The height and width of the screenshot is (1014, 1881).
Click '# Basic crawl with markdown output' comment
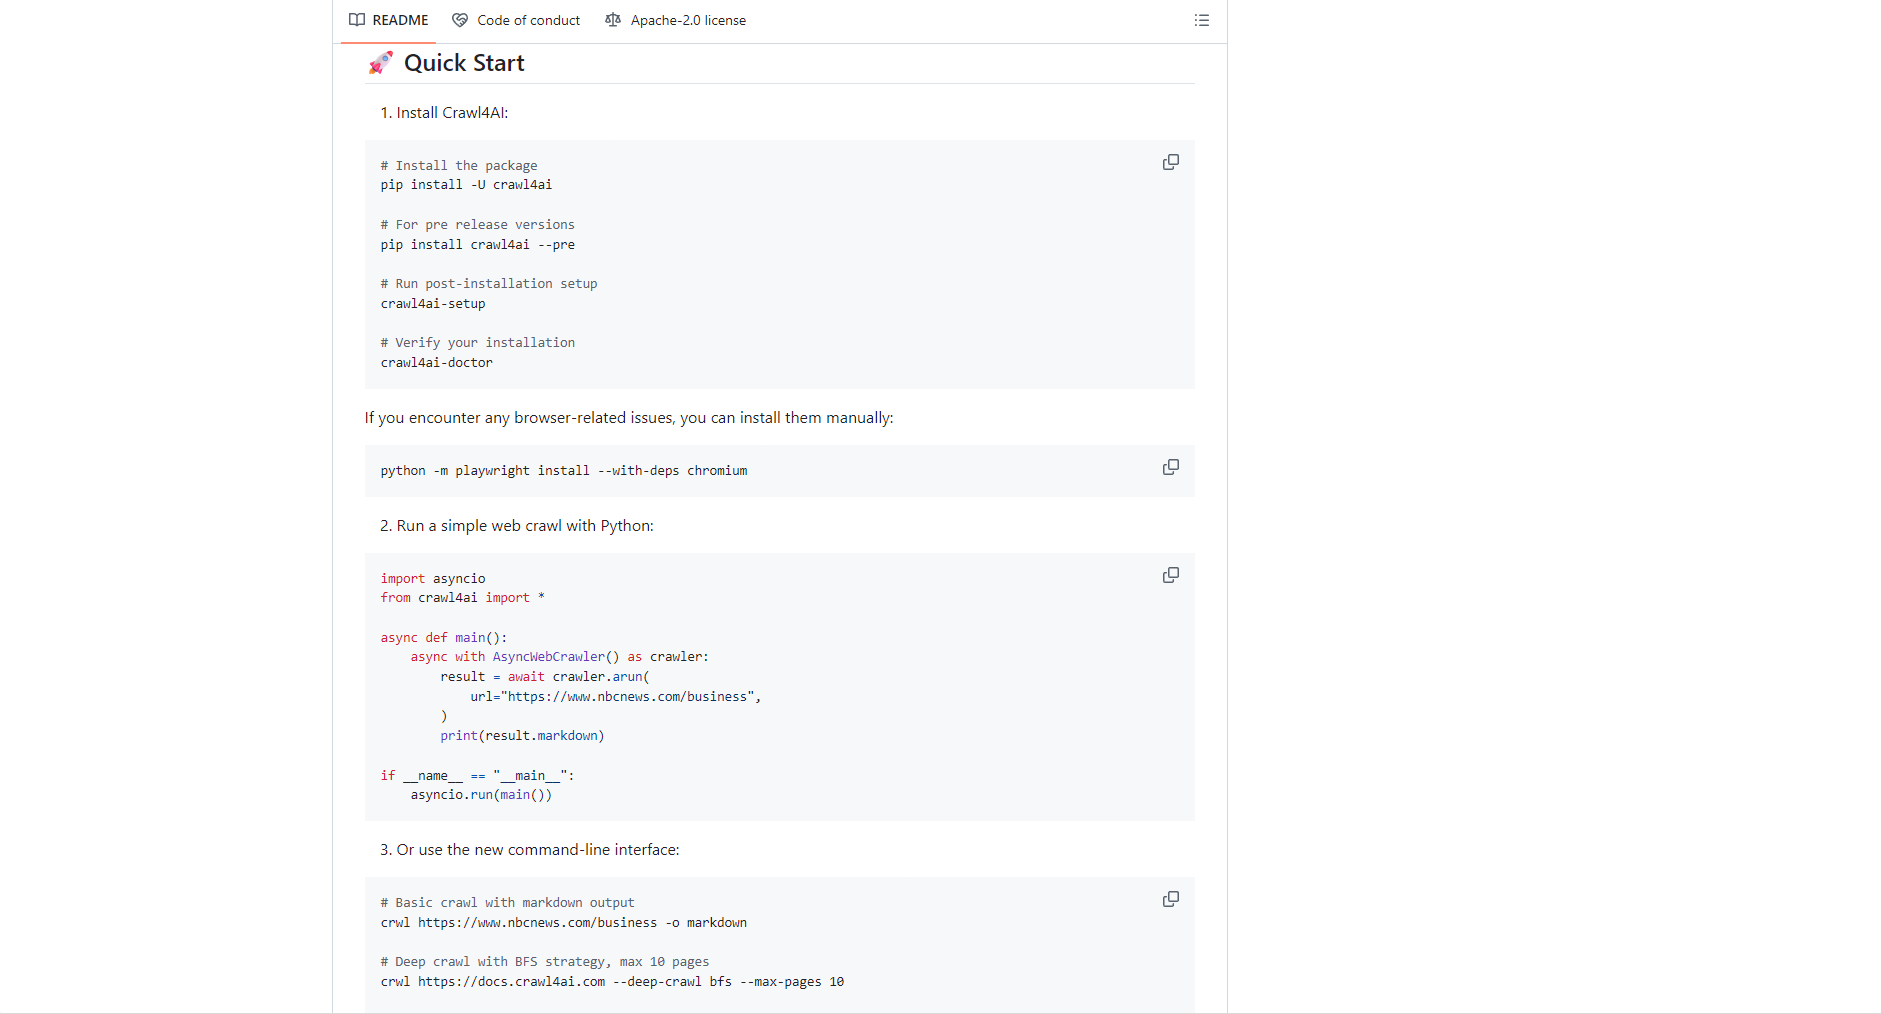tap(508, 903)
